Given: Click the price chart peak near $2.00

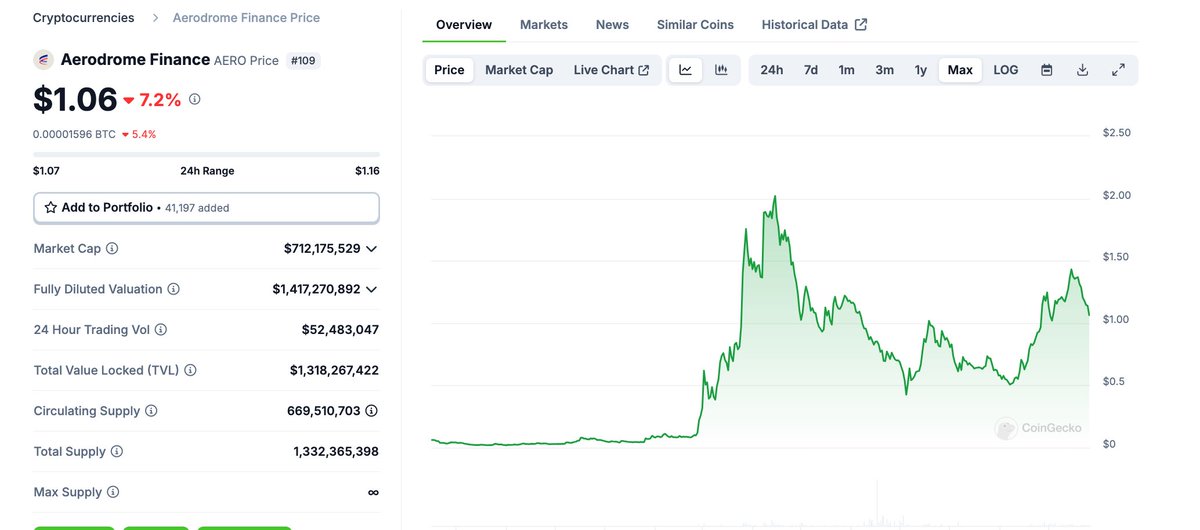Looking at the screenshot, I should click(x=775, y=198).
